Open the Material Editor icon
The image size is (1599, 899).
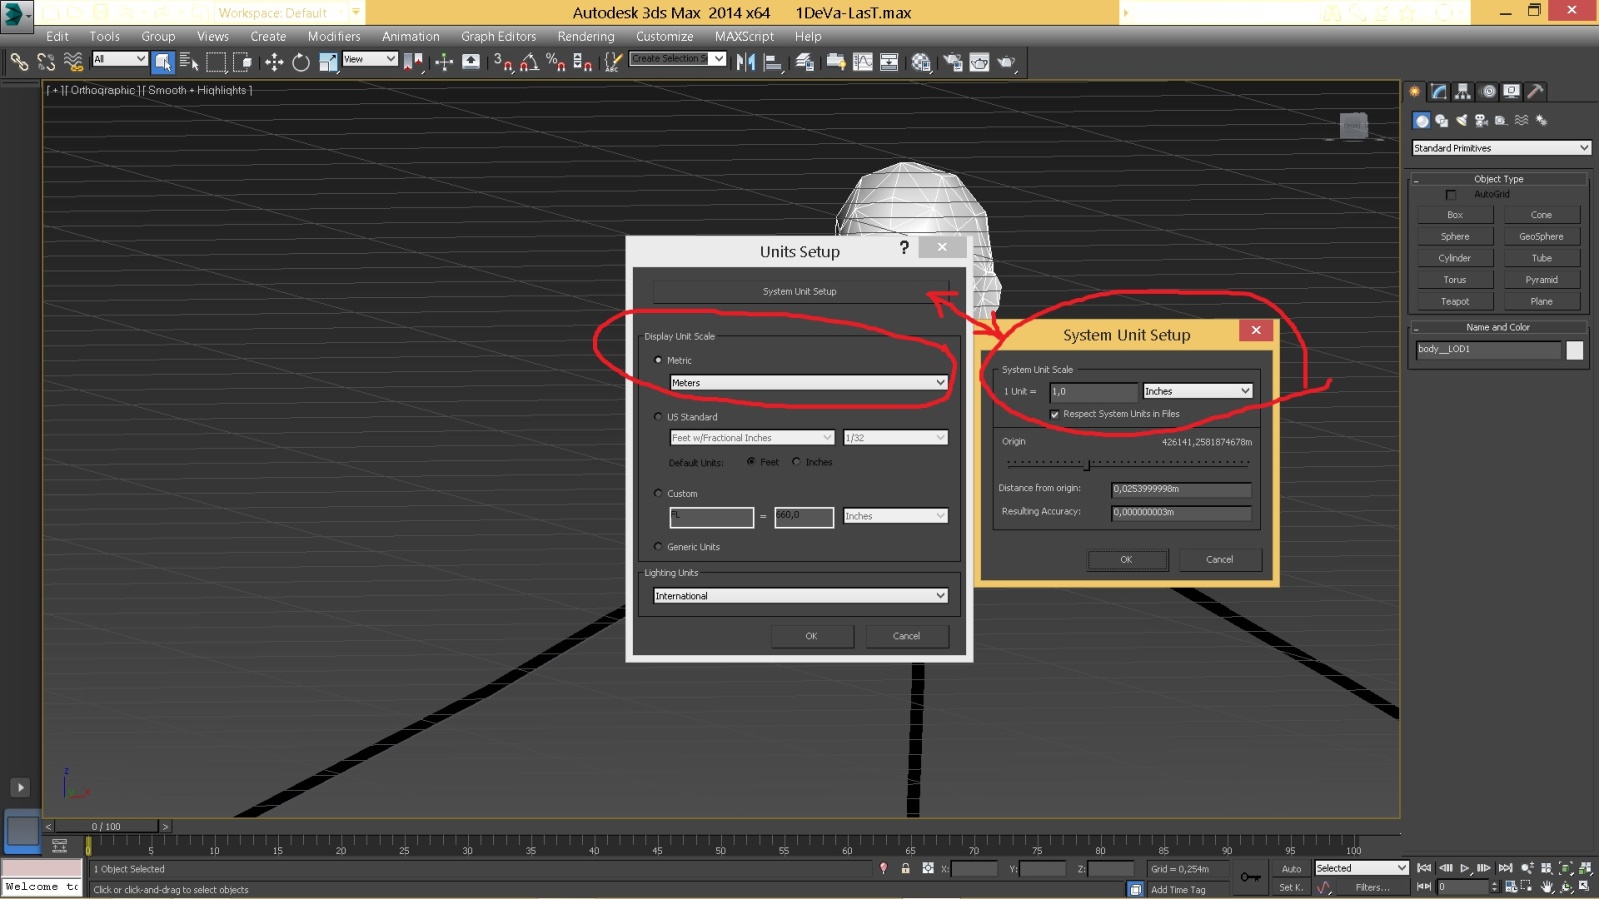(921, 62)
